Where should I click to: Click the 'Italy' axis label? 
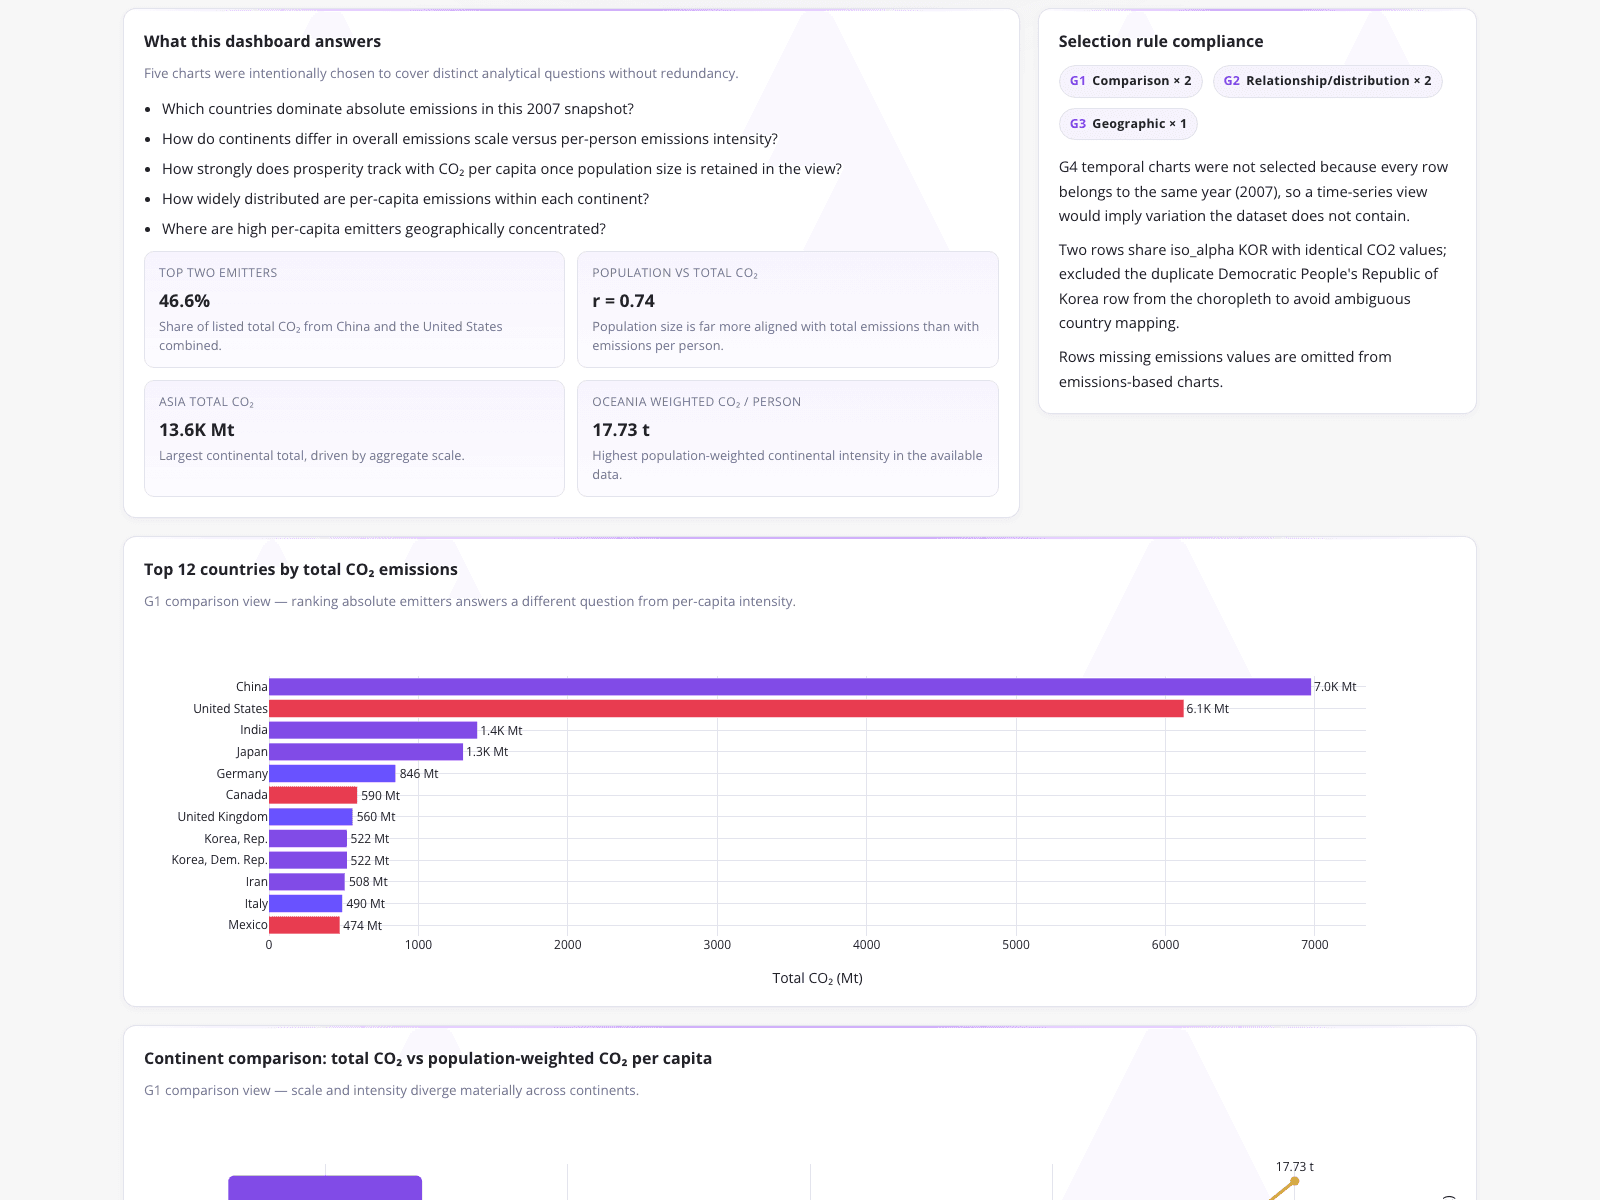[256, 904]
